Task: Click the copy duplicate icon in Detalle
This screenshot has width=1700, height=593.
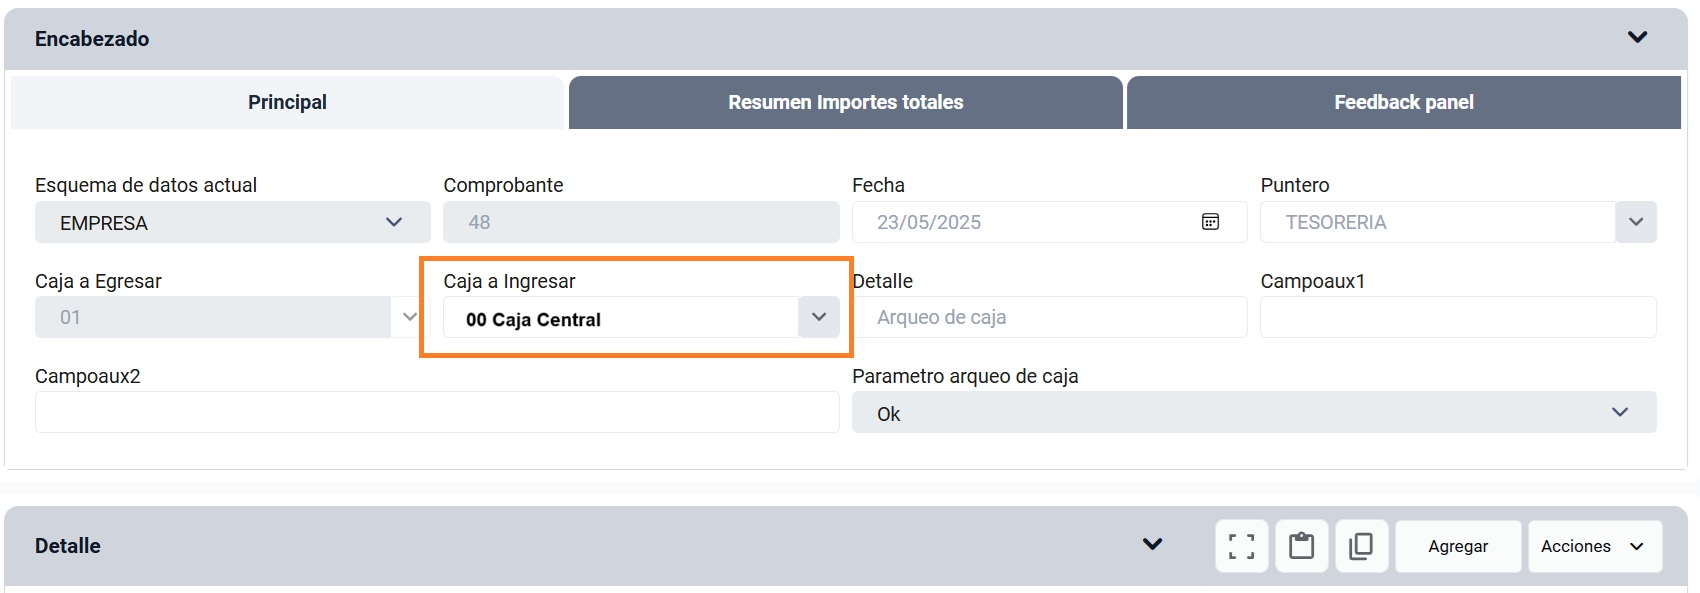Action: pos(1361,546)
